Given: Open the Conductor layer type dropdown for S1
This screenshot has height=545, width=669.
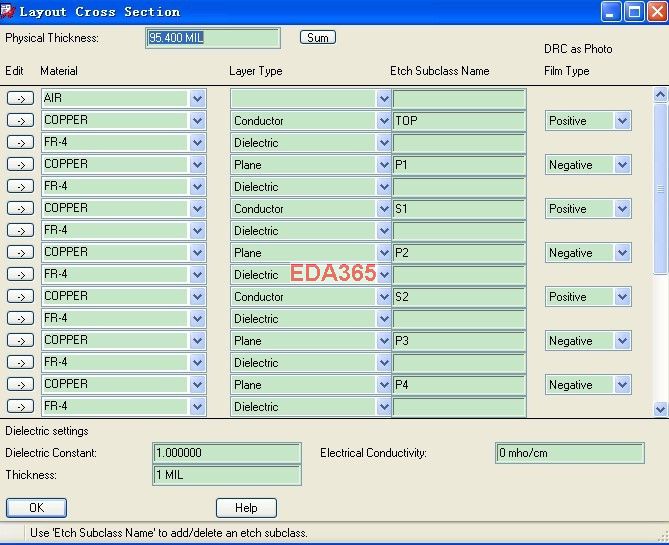Looking at the screenshot, I should (384, 209).
